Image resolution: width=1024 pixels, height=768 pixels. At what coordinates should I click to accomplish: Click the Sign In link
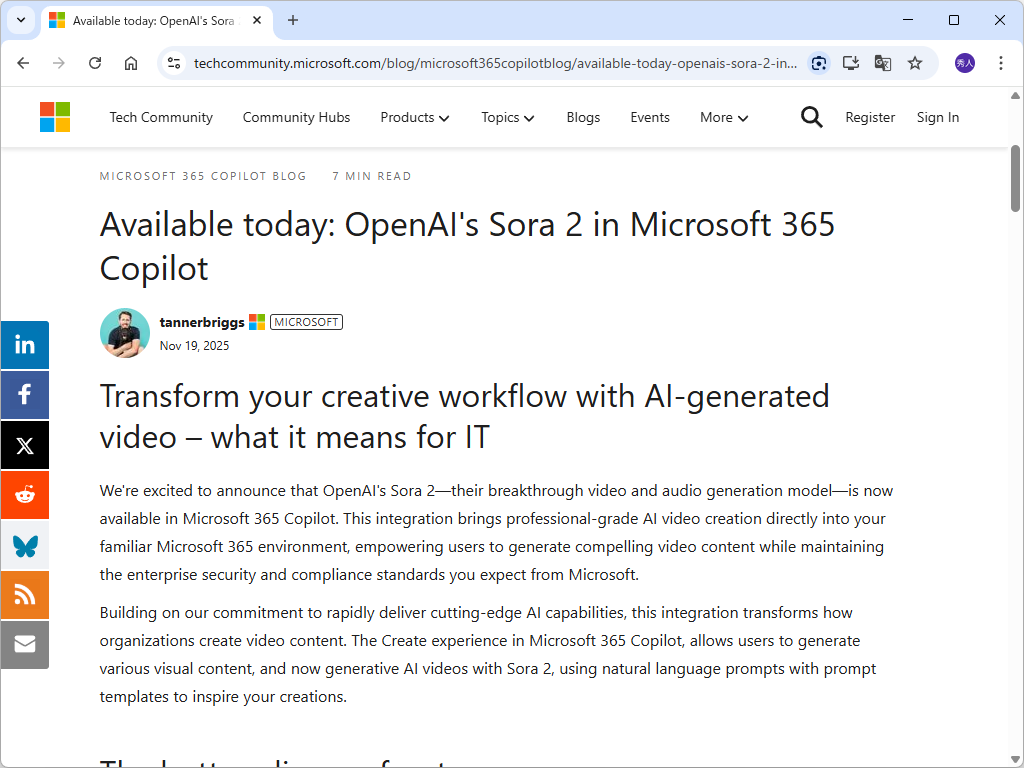(937, 117)
